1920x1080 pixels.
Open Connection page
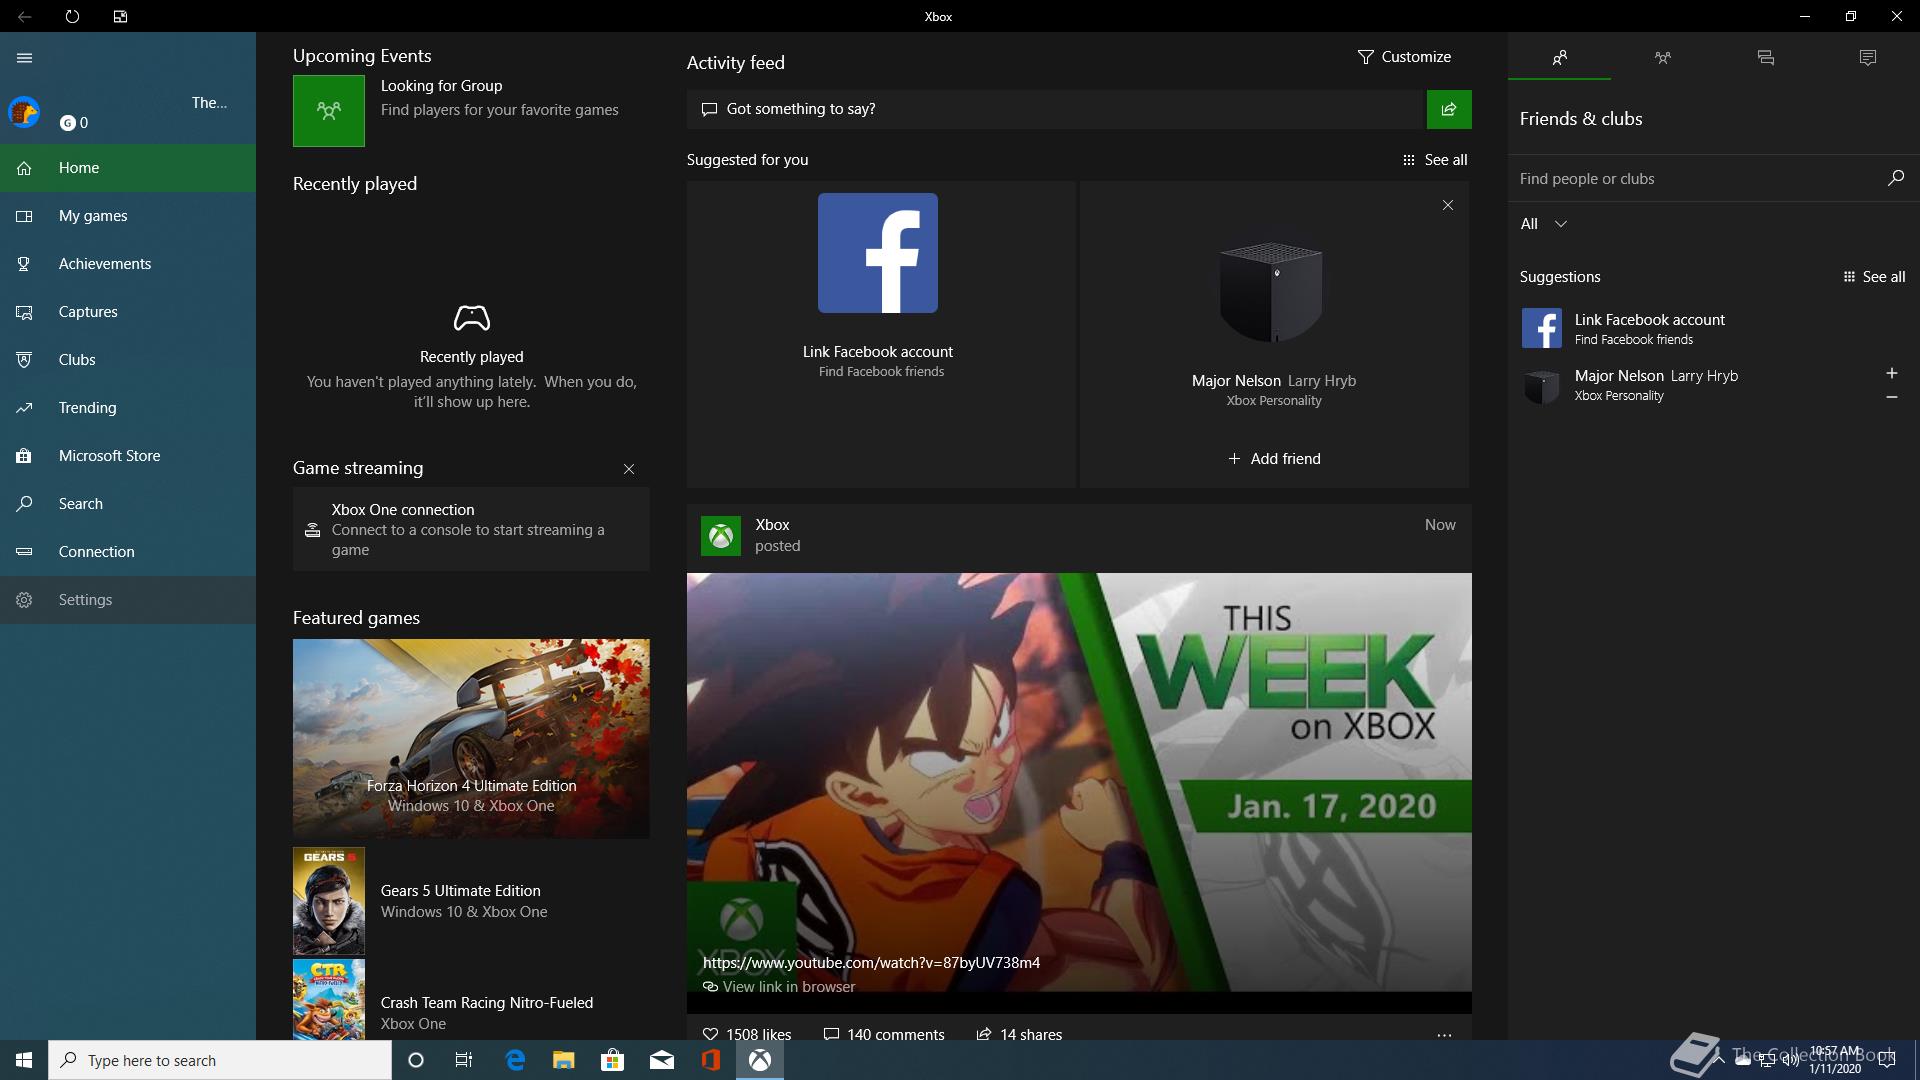(x=128, y=552)
